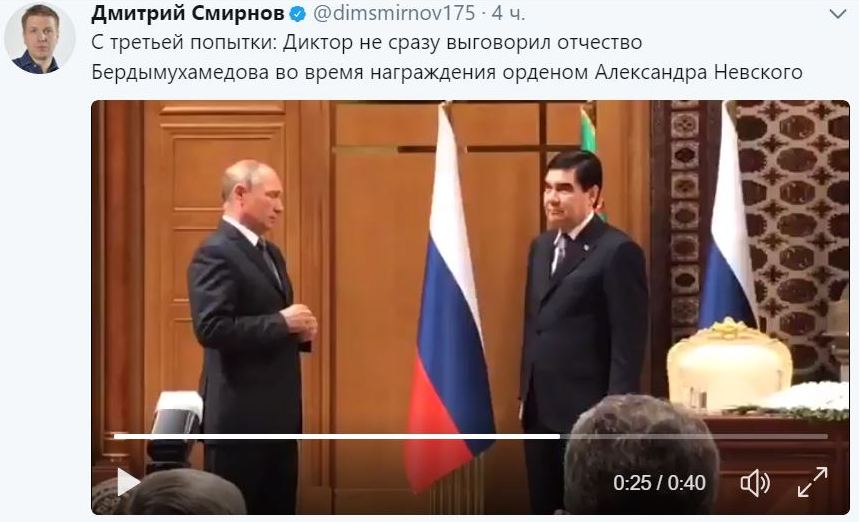Image resolution: width=859 pixels, height=522 pixels.
Task: Click the verified badge next to the name
Action: pyautogui.click(x=297, y=14)
